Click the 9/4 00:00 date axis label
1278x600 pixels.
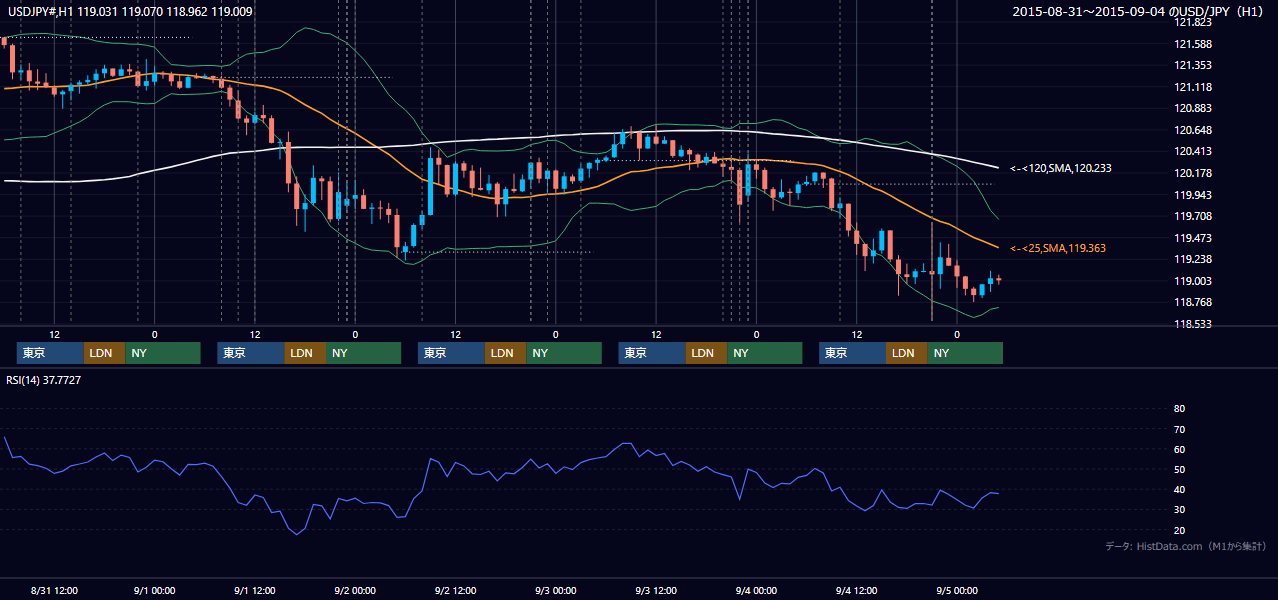[756, 590]
